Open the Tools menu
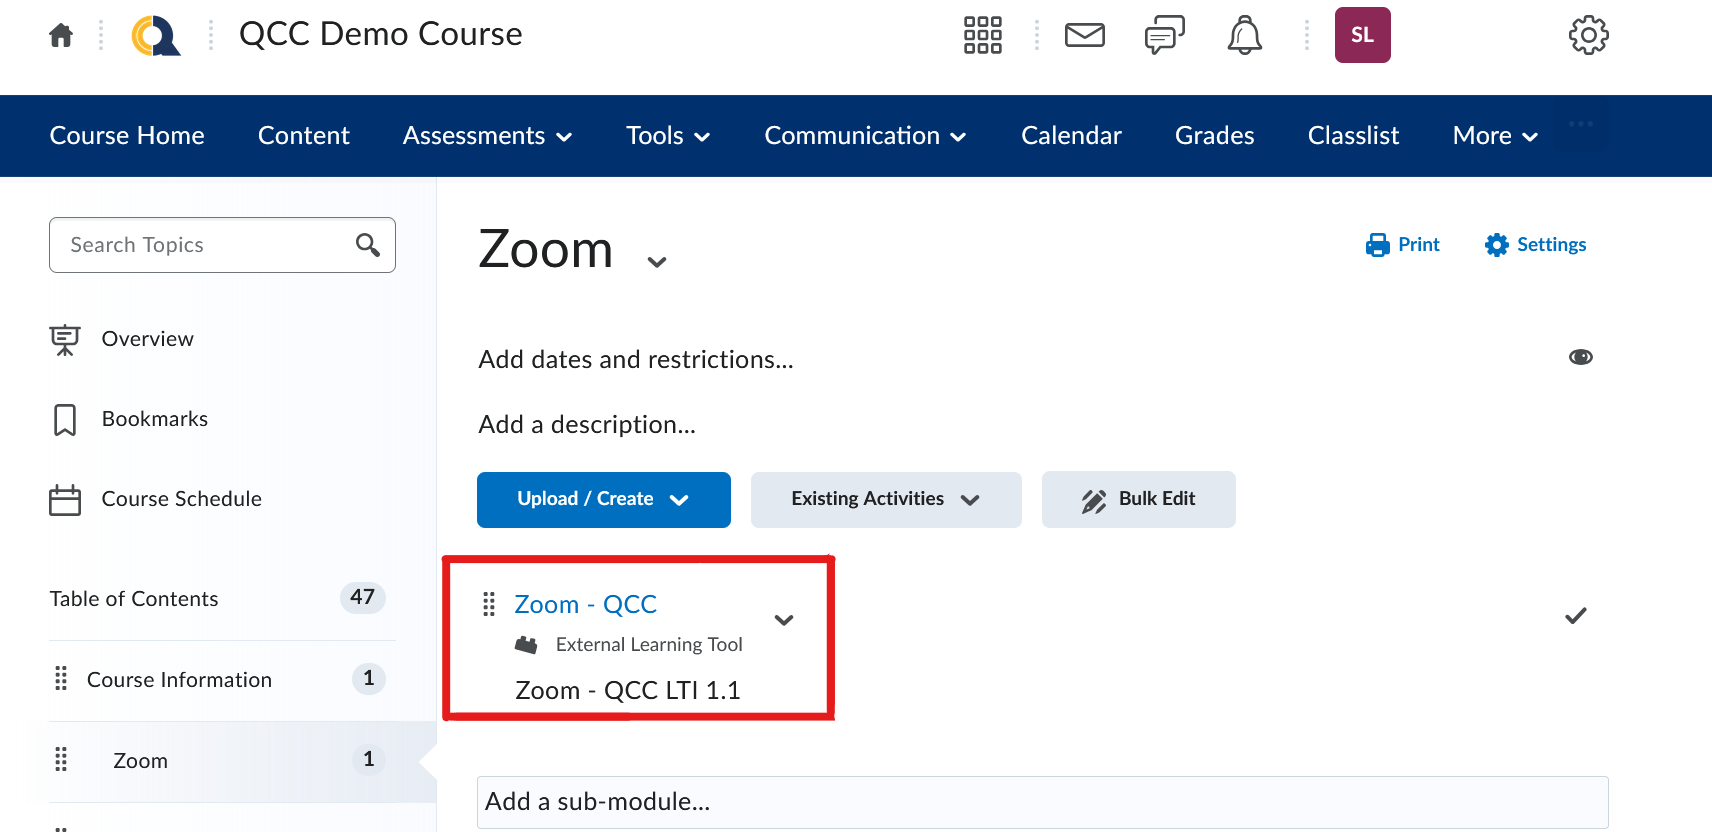Viewport: 1712px width, 832px height. [x=668, y=136]
